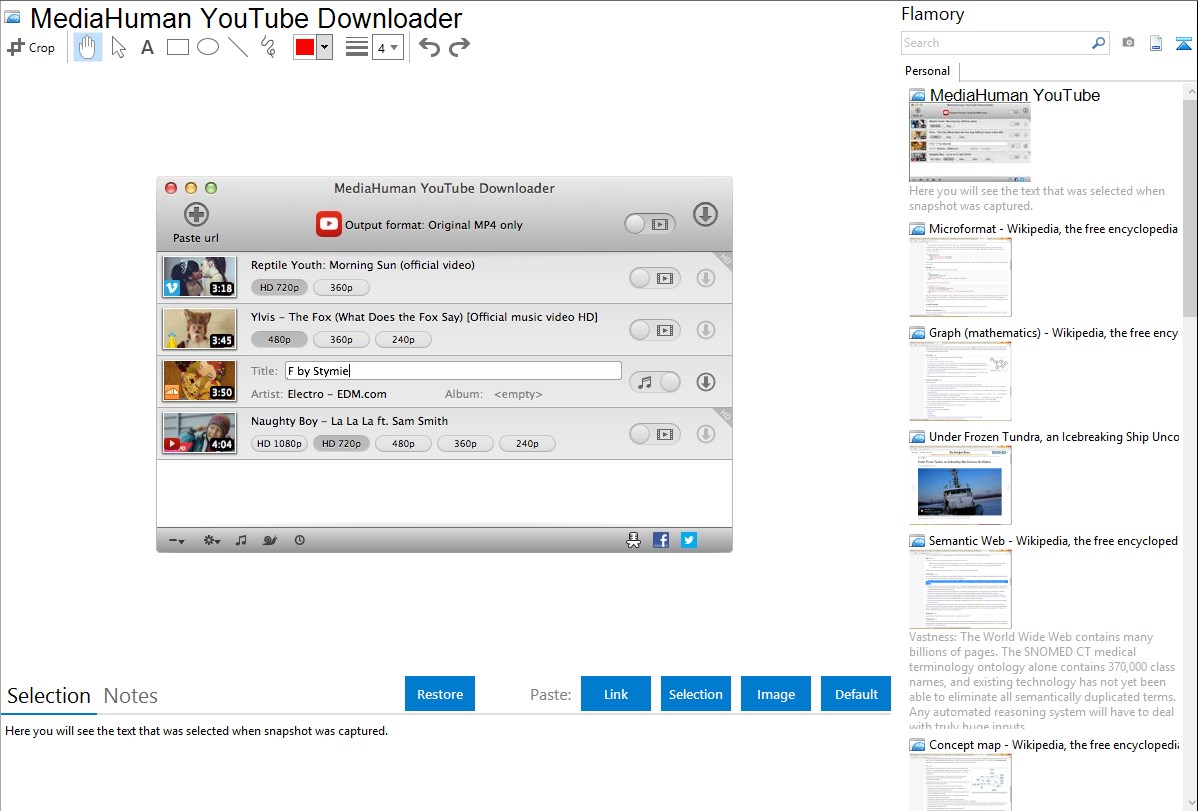1198x811 pixels.
Task: Select the arrow pointer tool
Action: [118, 47]
